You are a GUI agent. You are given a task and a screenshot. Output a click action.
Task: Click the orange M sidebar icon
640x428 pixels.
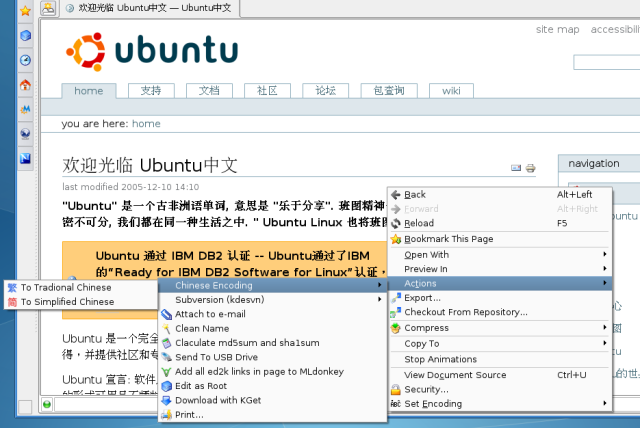coord(25,109)
